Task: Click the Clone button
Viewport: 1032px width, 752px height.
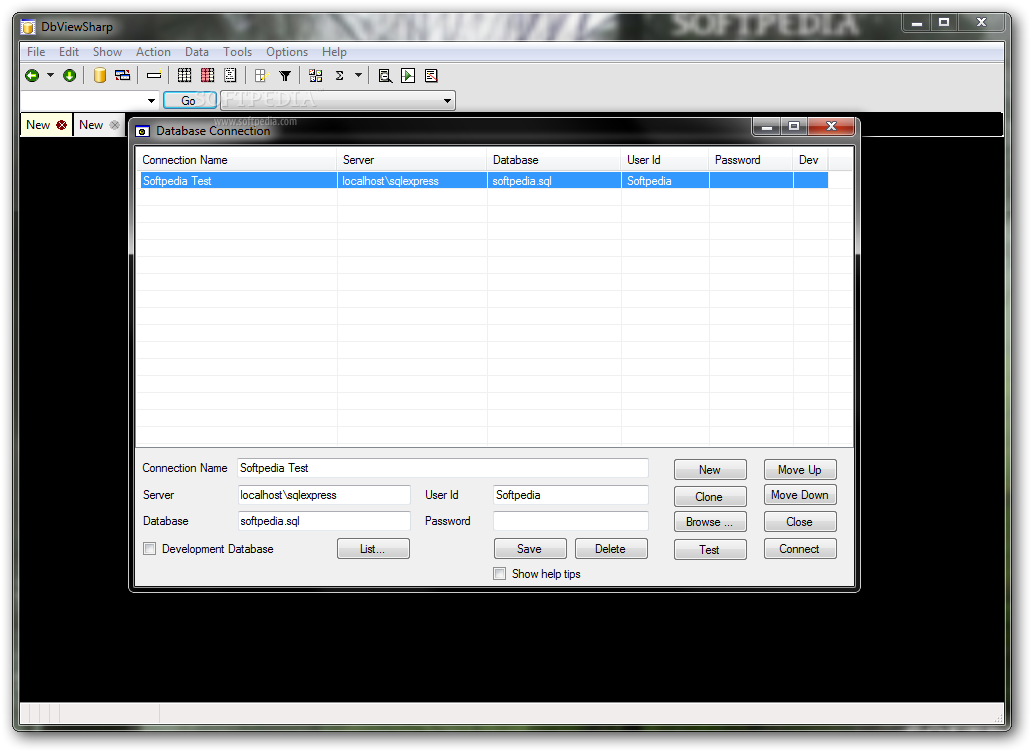Action: [x=710, y=497]
